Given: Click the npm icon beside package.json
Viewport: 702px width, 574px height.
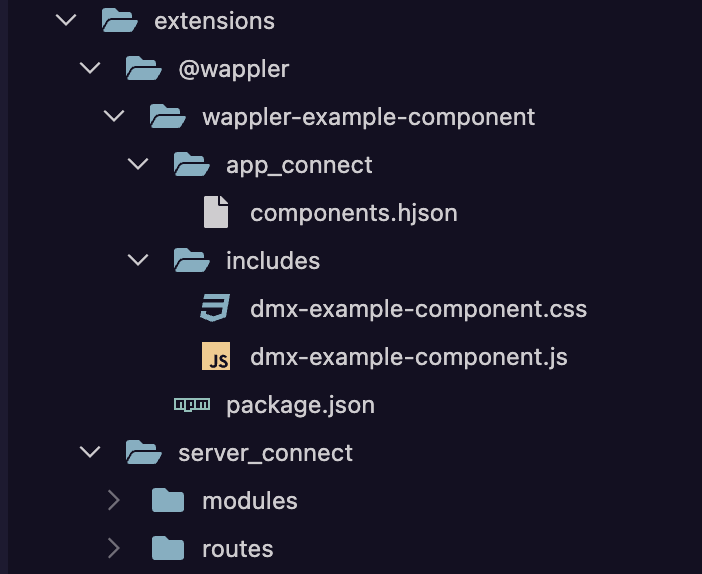Looking at the screenshot, I should pyautogui.click(x=191, y=404).
